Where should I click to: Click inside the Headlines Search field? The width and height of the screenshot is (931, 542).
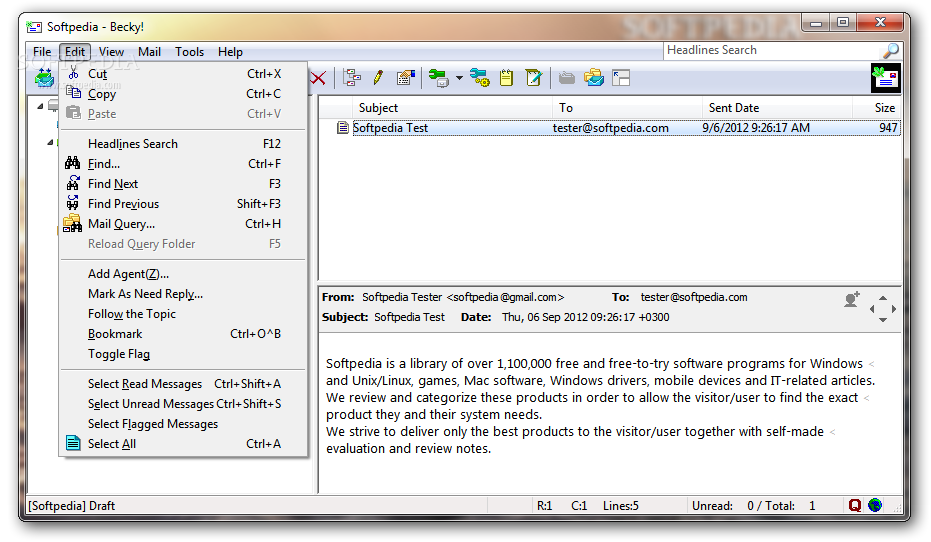[772, 50]
